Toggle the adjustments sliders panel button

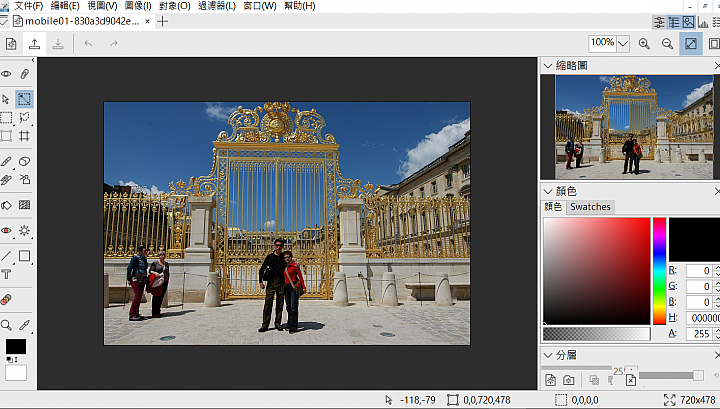(659, 22)
